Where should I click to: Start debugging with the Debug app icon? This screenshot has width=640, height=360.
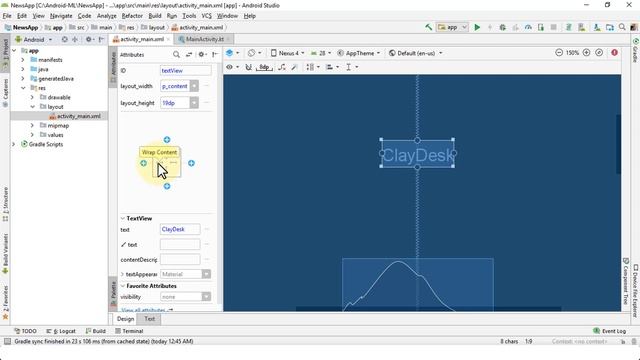point(502,27)
